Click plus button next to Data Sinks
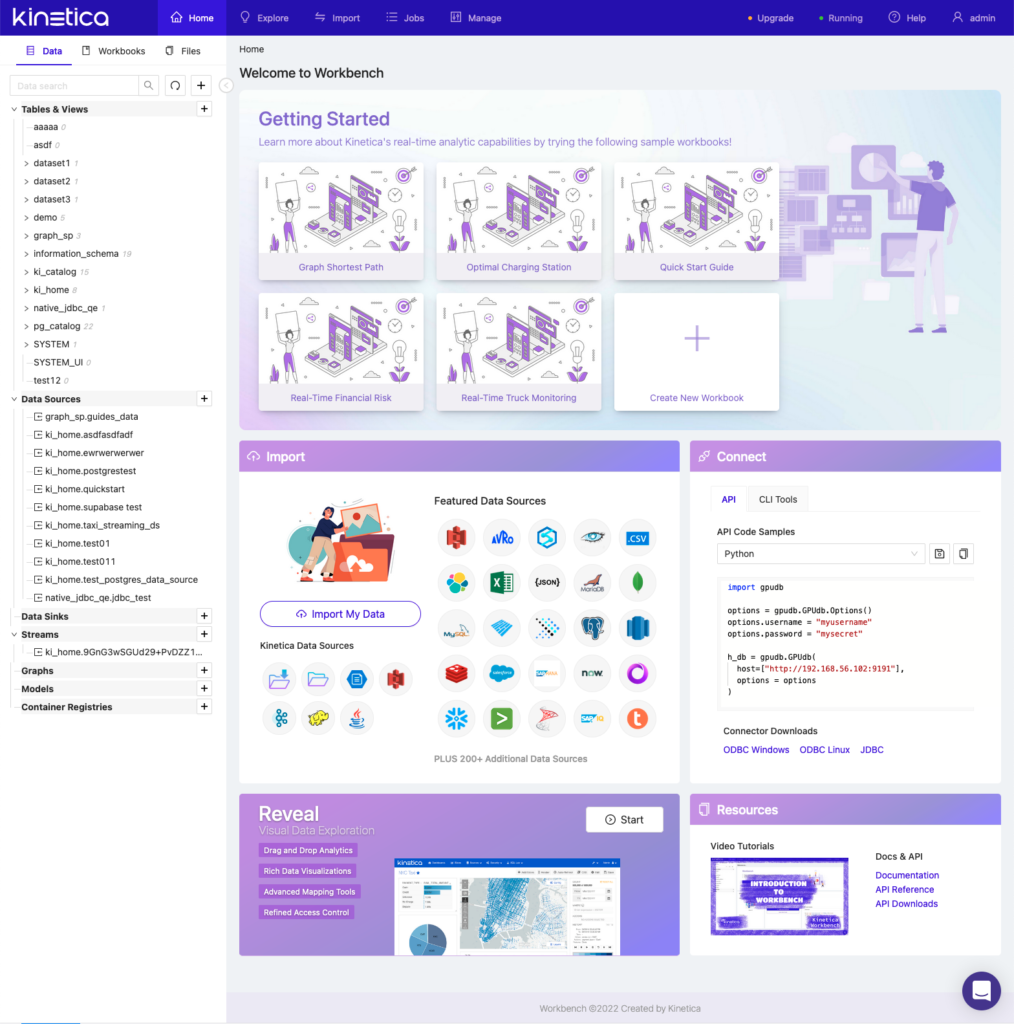Image resolution: width=1014 pixels, height=1024 pixels. click(x=204, y=617)
